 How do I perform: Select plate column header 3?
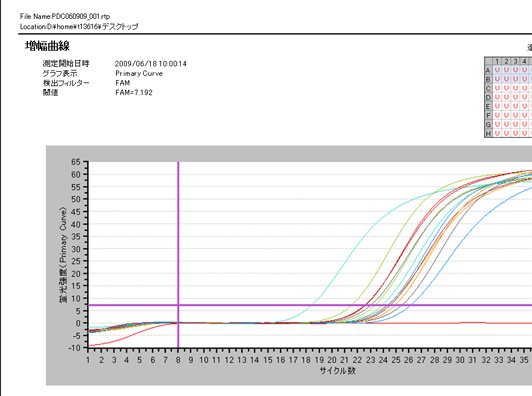515,61
